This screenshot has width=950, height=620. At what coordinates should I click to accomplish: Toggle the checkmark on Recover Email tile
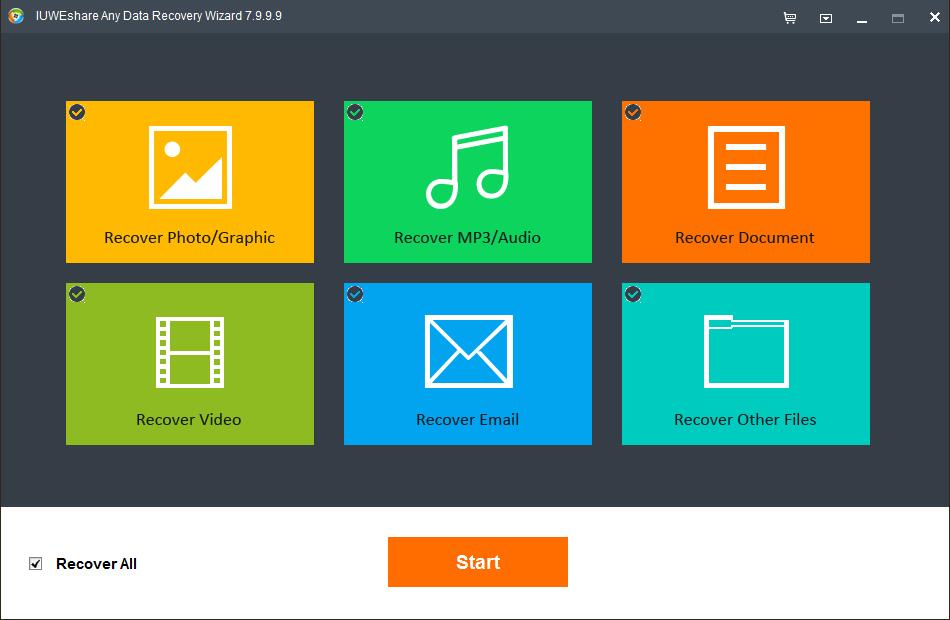click(x=353, y=295)
